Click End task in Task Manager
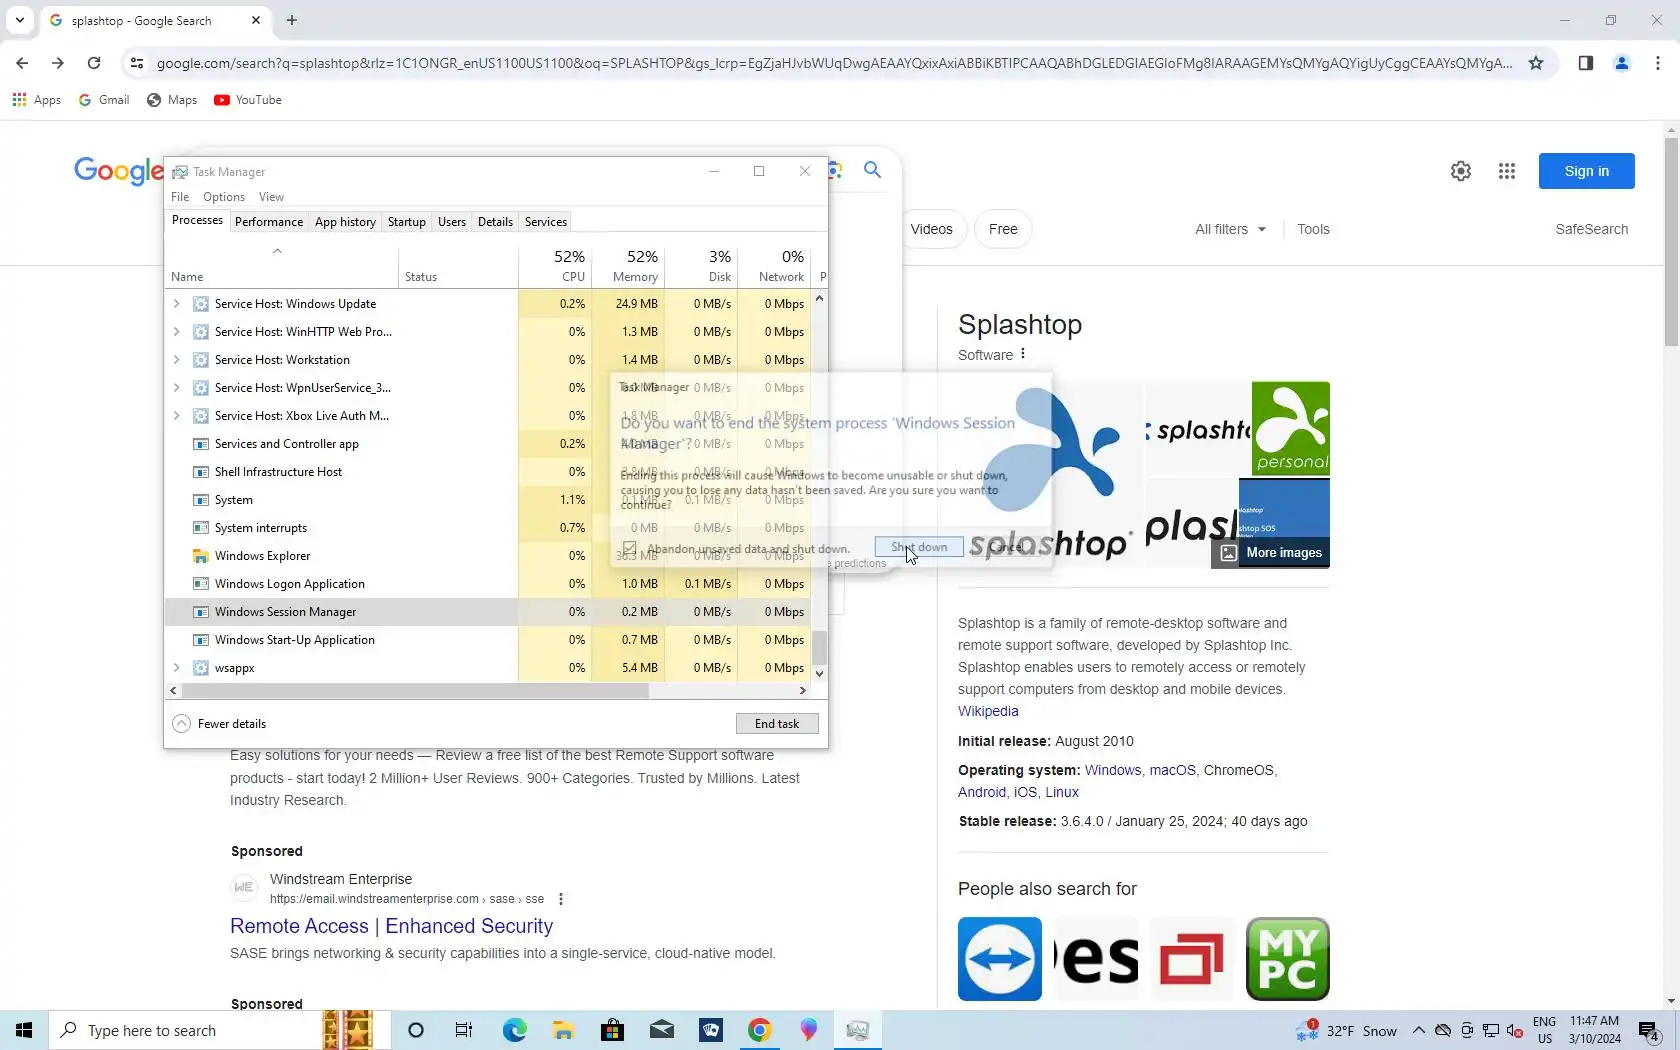 click(x=777, y=723)
